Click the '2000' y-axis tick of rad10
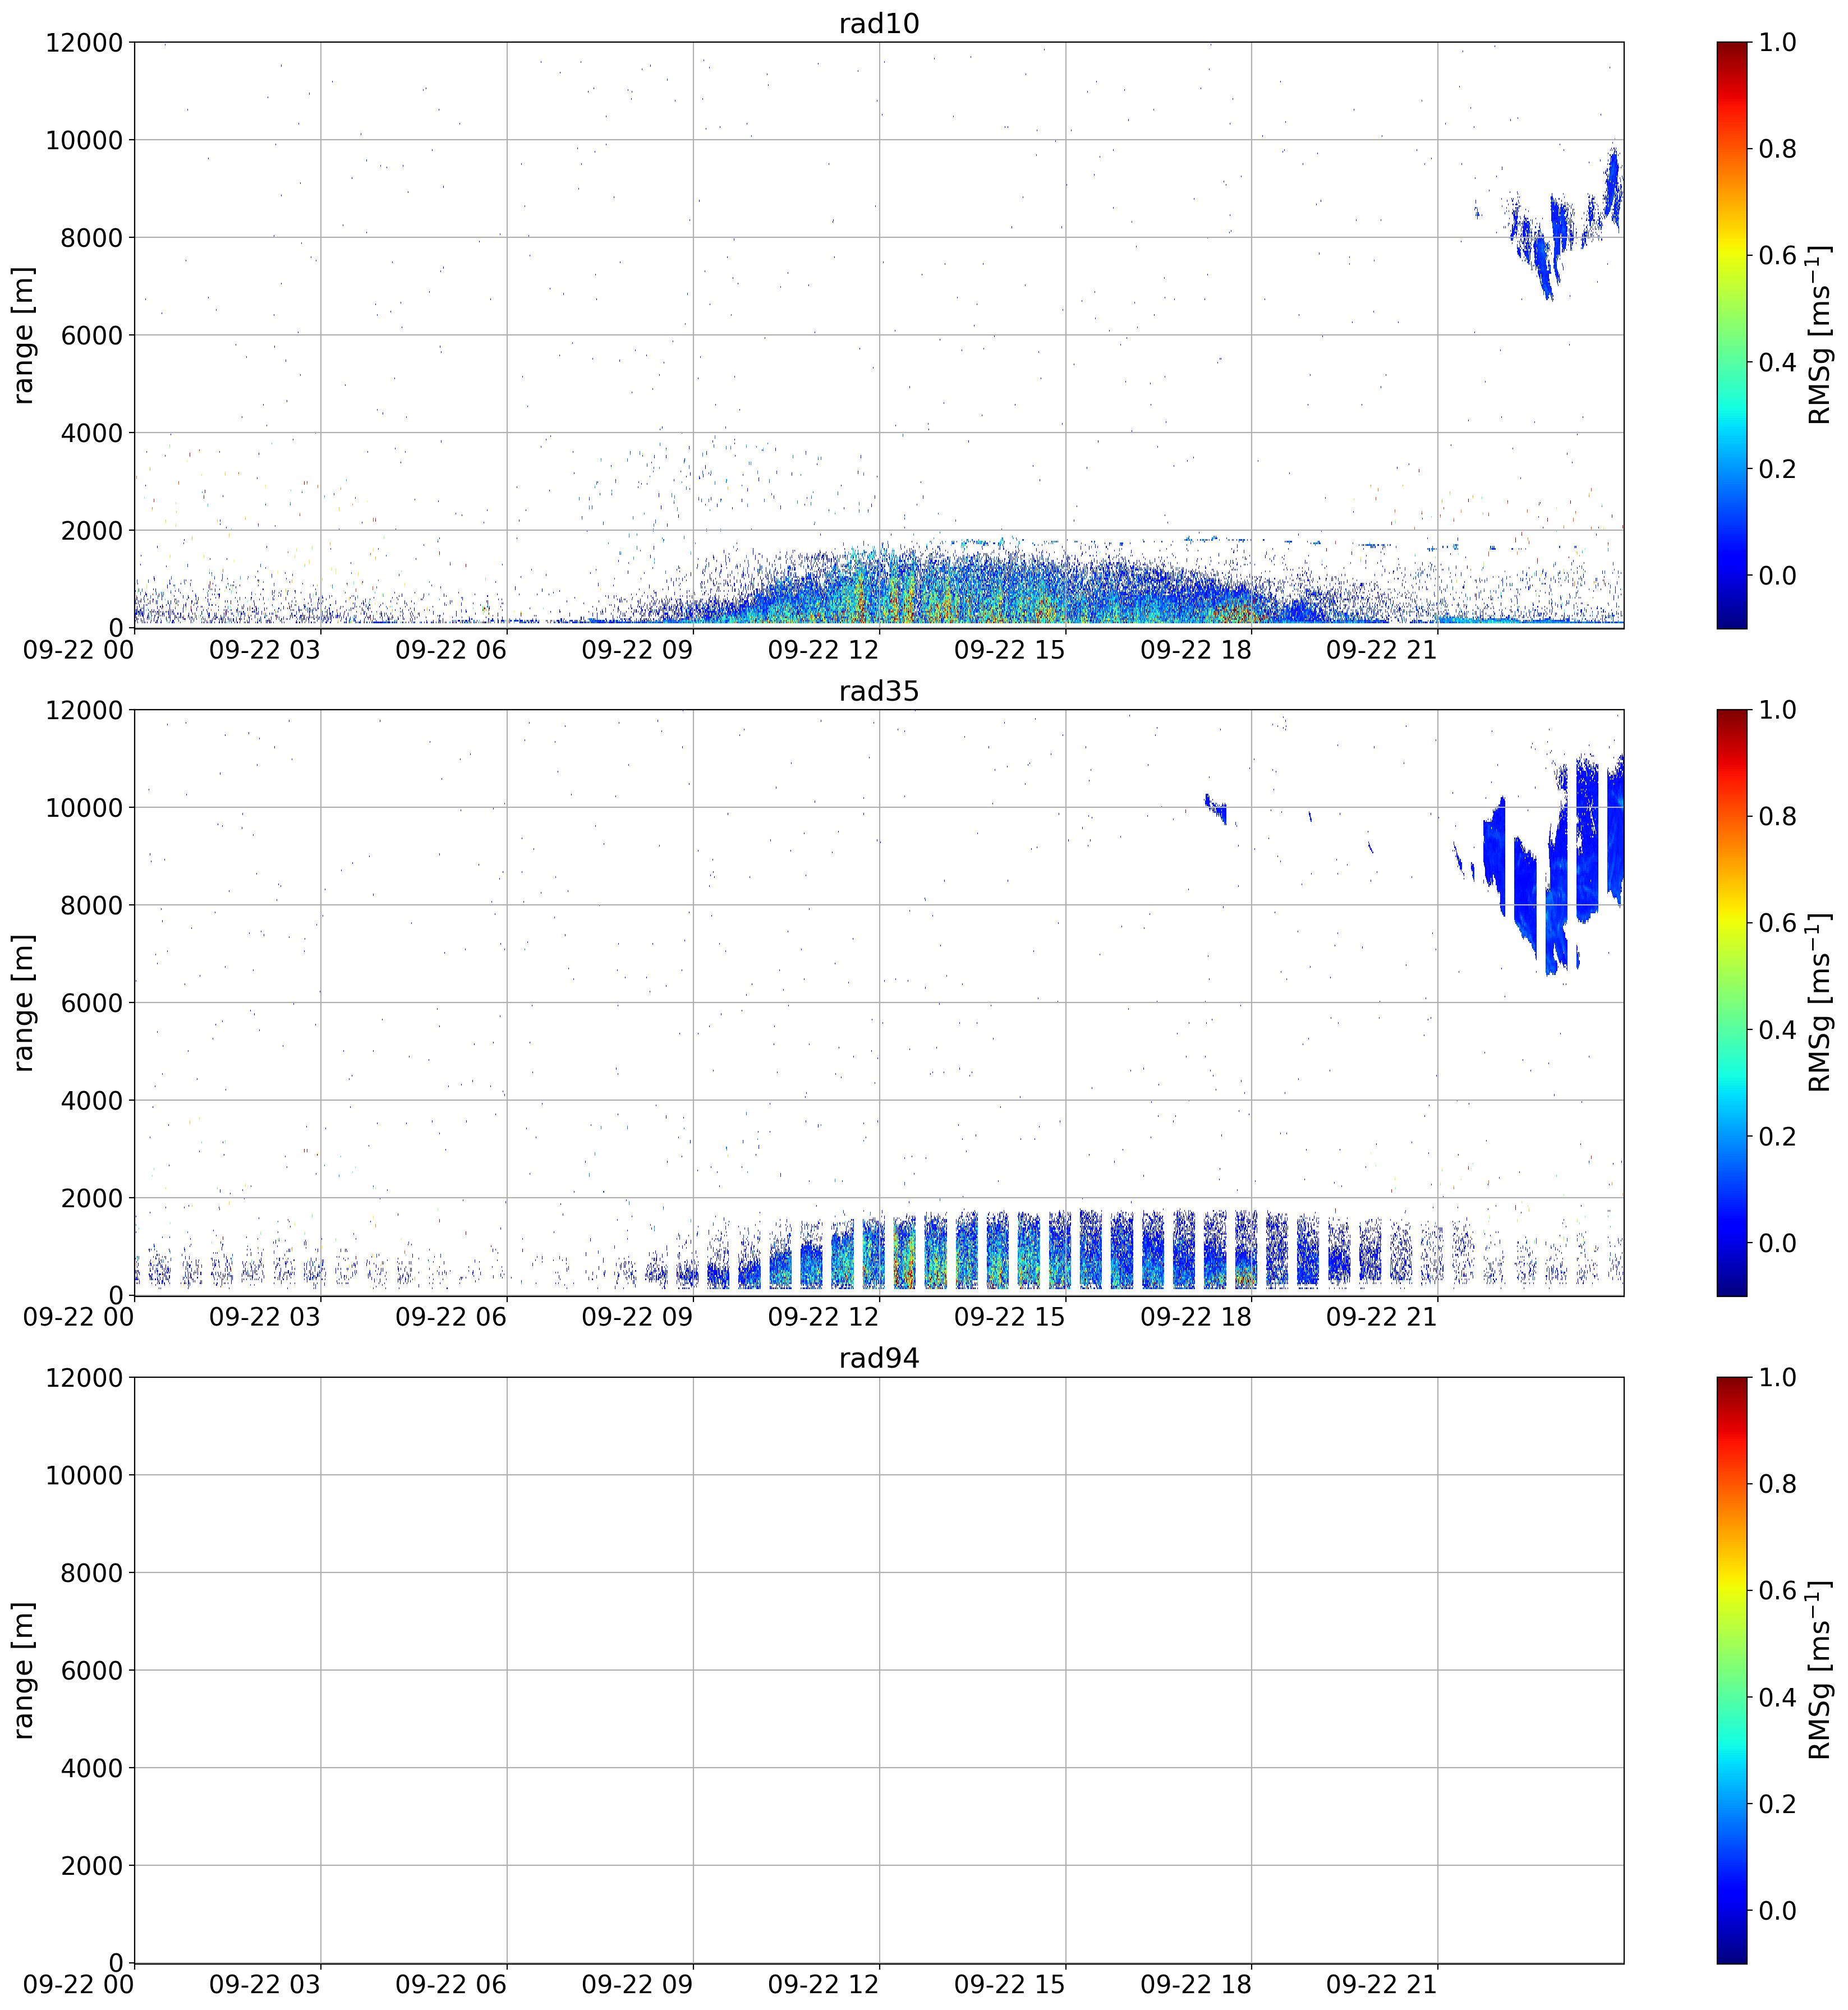This screenshot has height=2010, width=1848. [x=91, y=531]
